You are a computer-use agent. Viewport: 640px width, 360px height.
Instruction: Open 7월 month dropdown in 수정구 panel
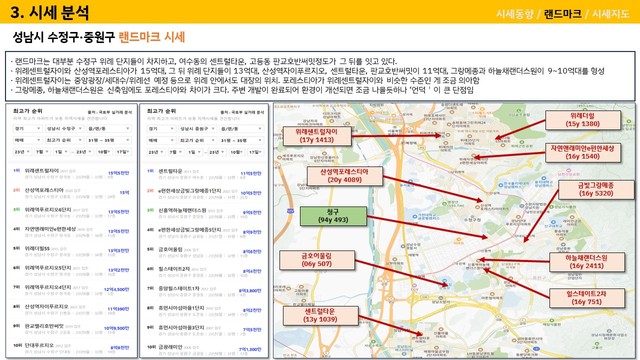[42, 152]
